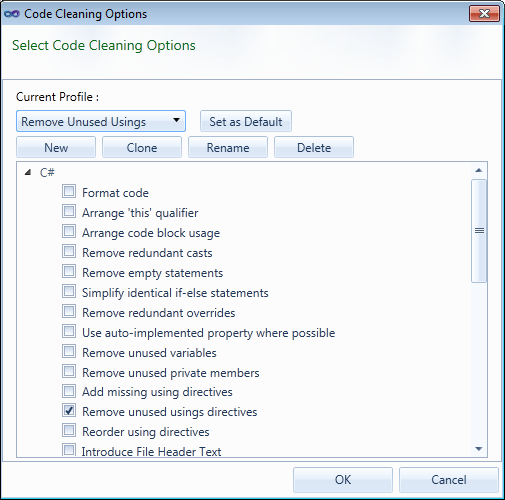The height and width of the screenshot is (500, 505).
Task: Close the Code Cleaning Options dialog
Action: (x=484, y=14)
